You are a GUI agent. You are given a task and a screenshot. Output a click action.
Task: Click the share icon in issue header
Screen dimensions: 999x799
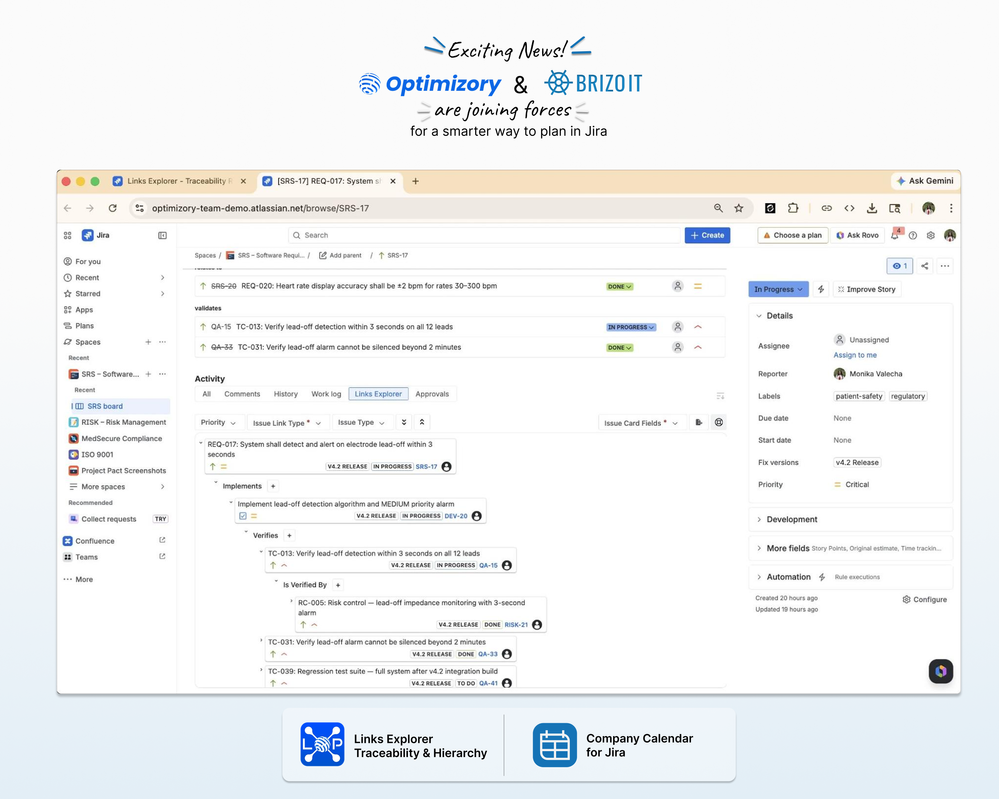(x=924, y=266)
